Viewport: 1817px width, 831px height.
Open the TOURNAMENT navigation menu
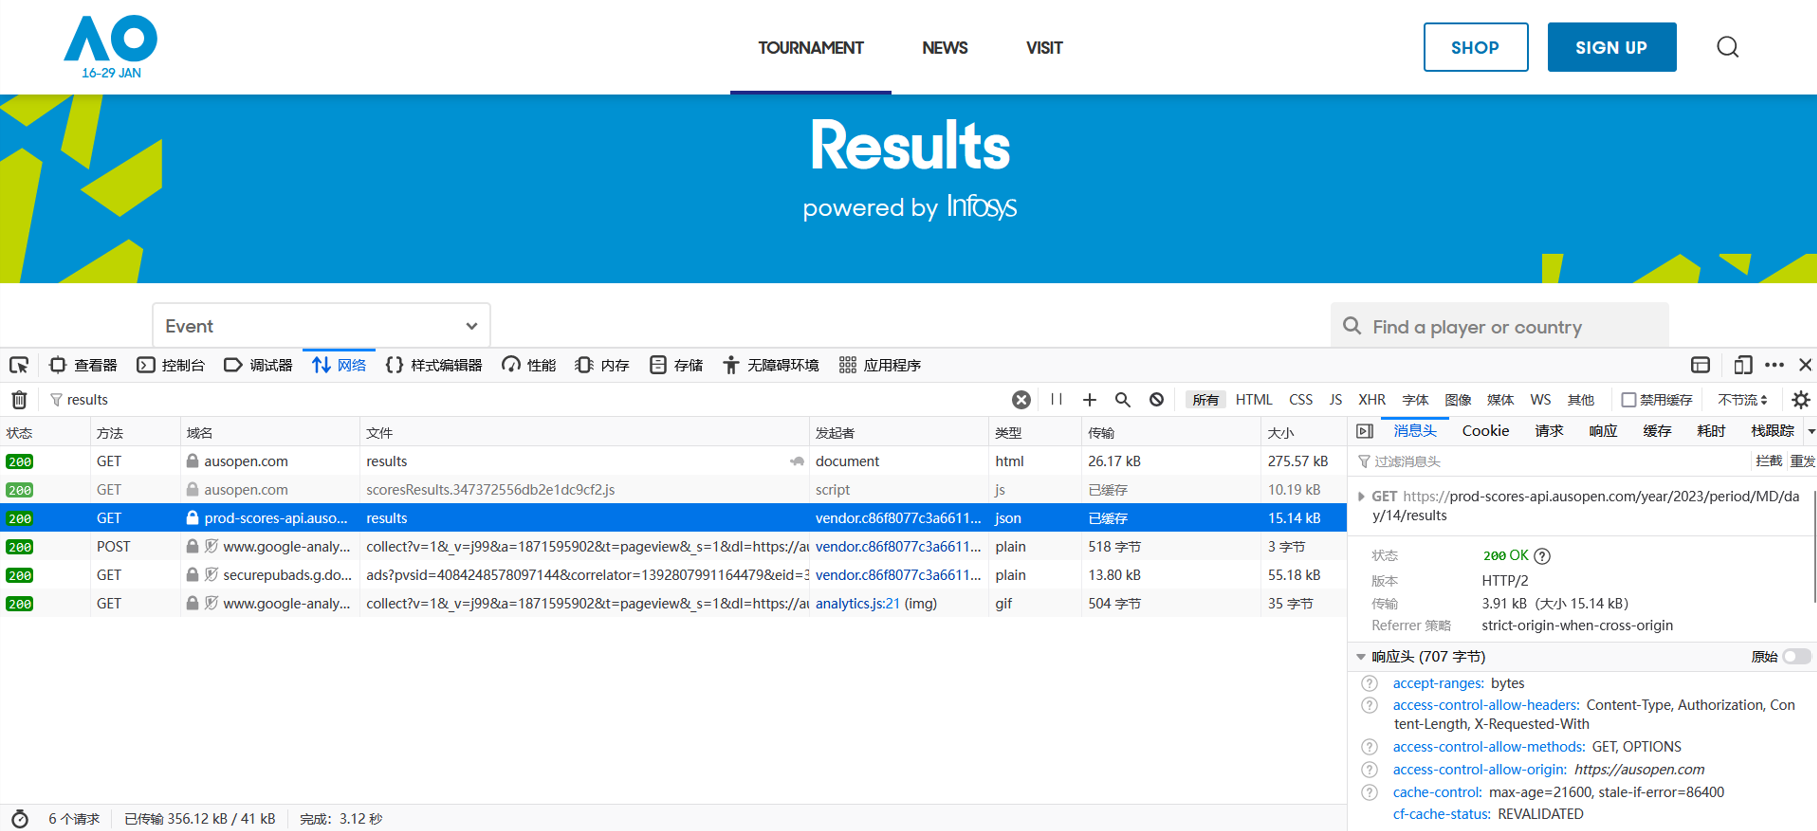811,48
